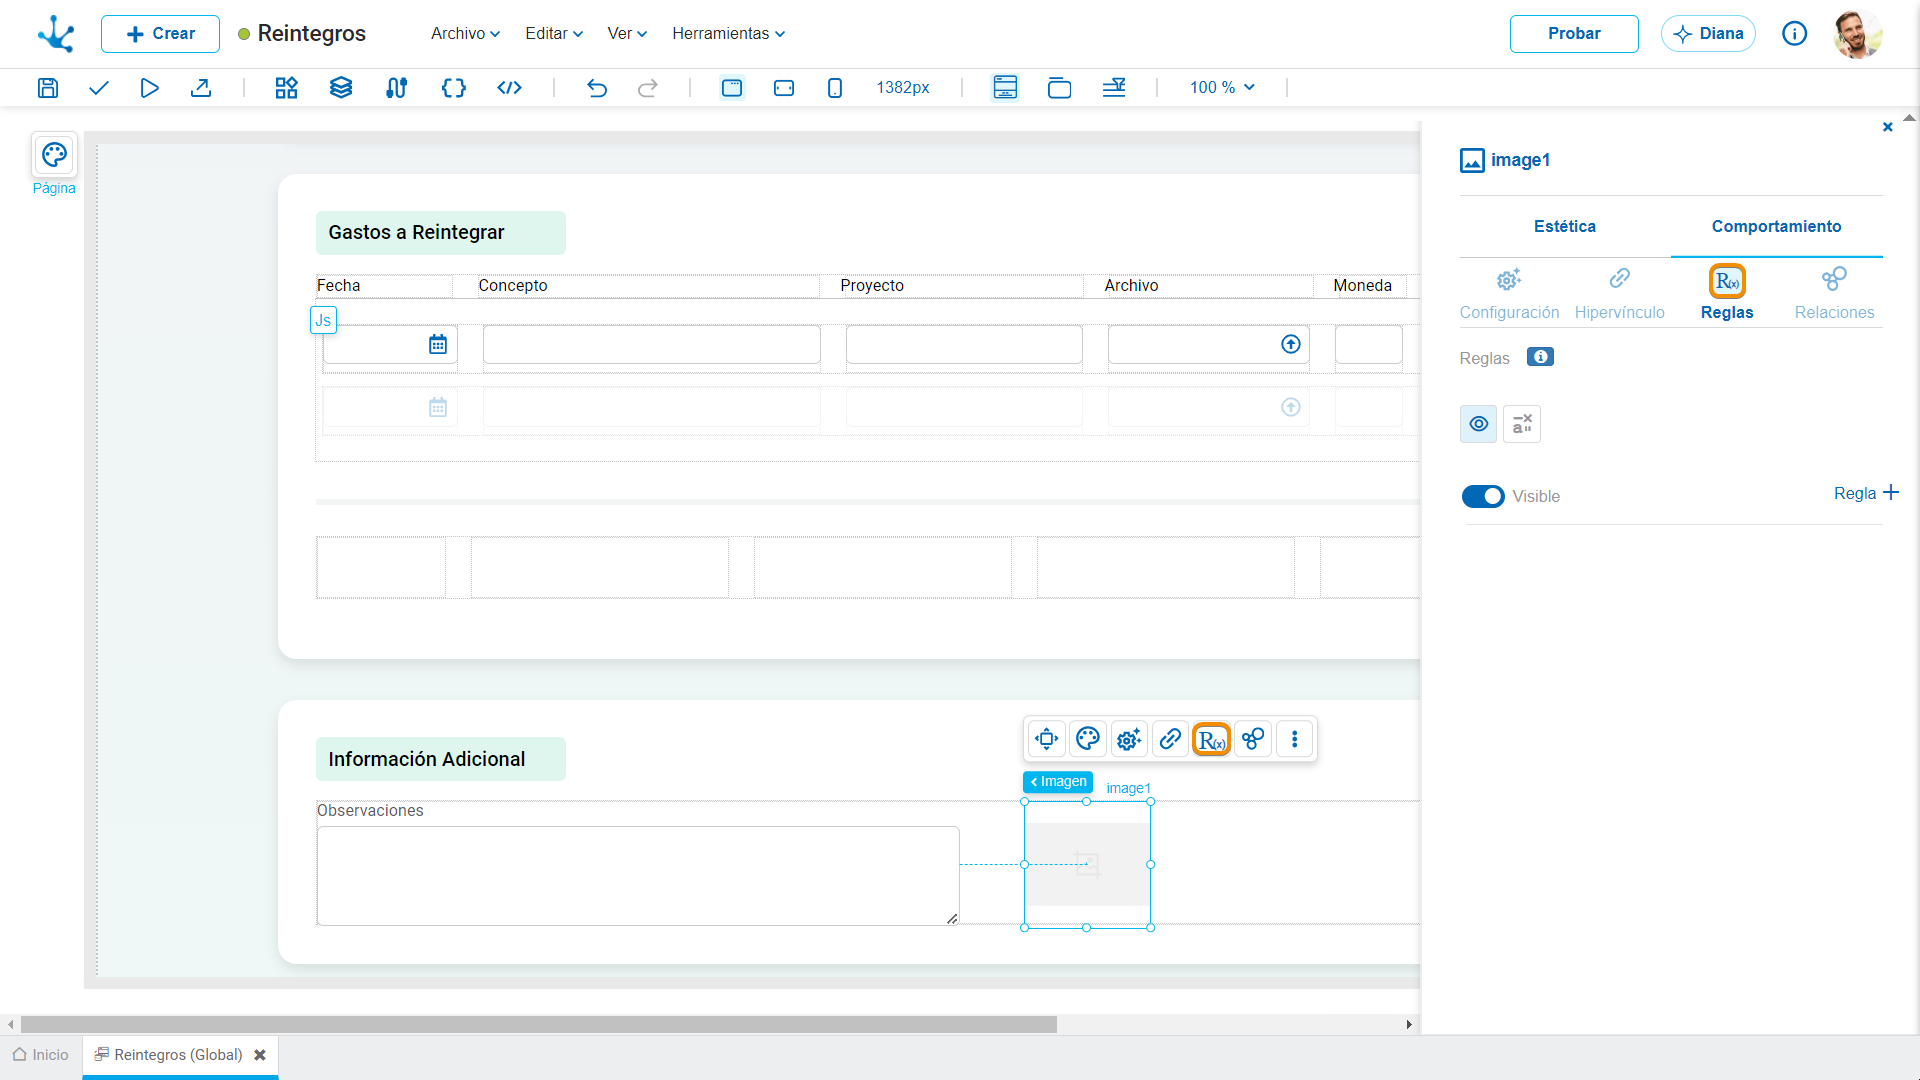This screenshot has height=1080, width=1920.
Task: Open the HTML source code icon
Action: click(x=510, y=88)
